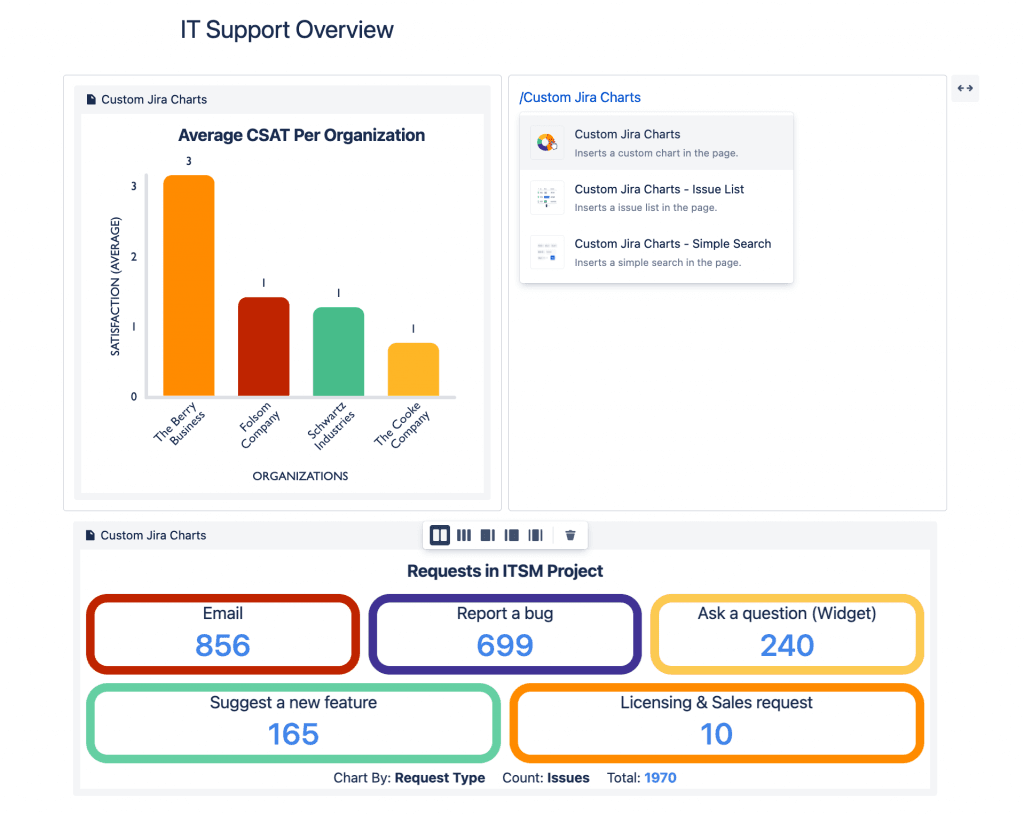Select Custom Jira Charts - Simple Search
The image size is (1024, 814).
[672, 243]
